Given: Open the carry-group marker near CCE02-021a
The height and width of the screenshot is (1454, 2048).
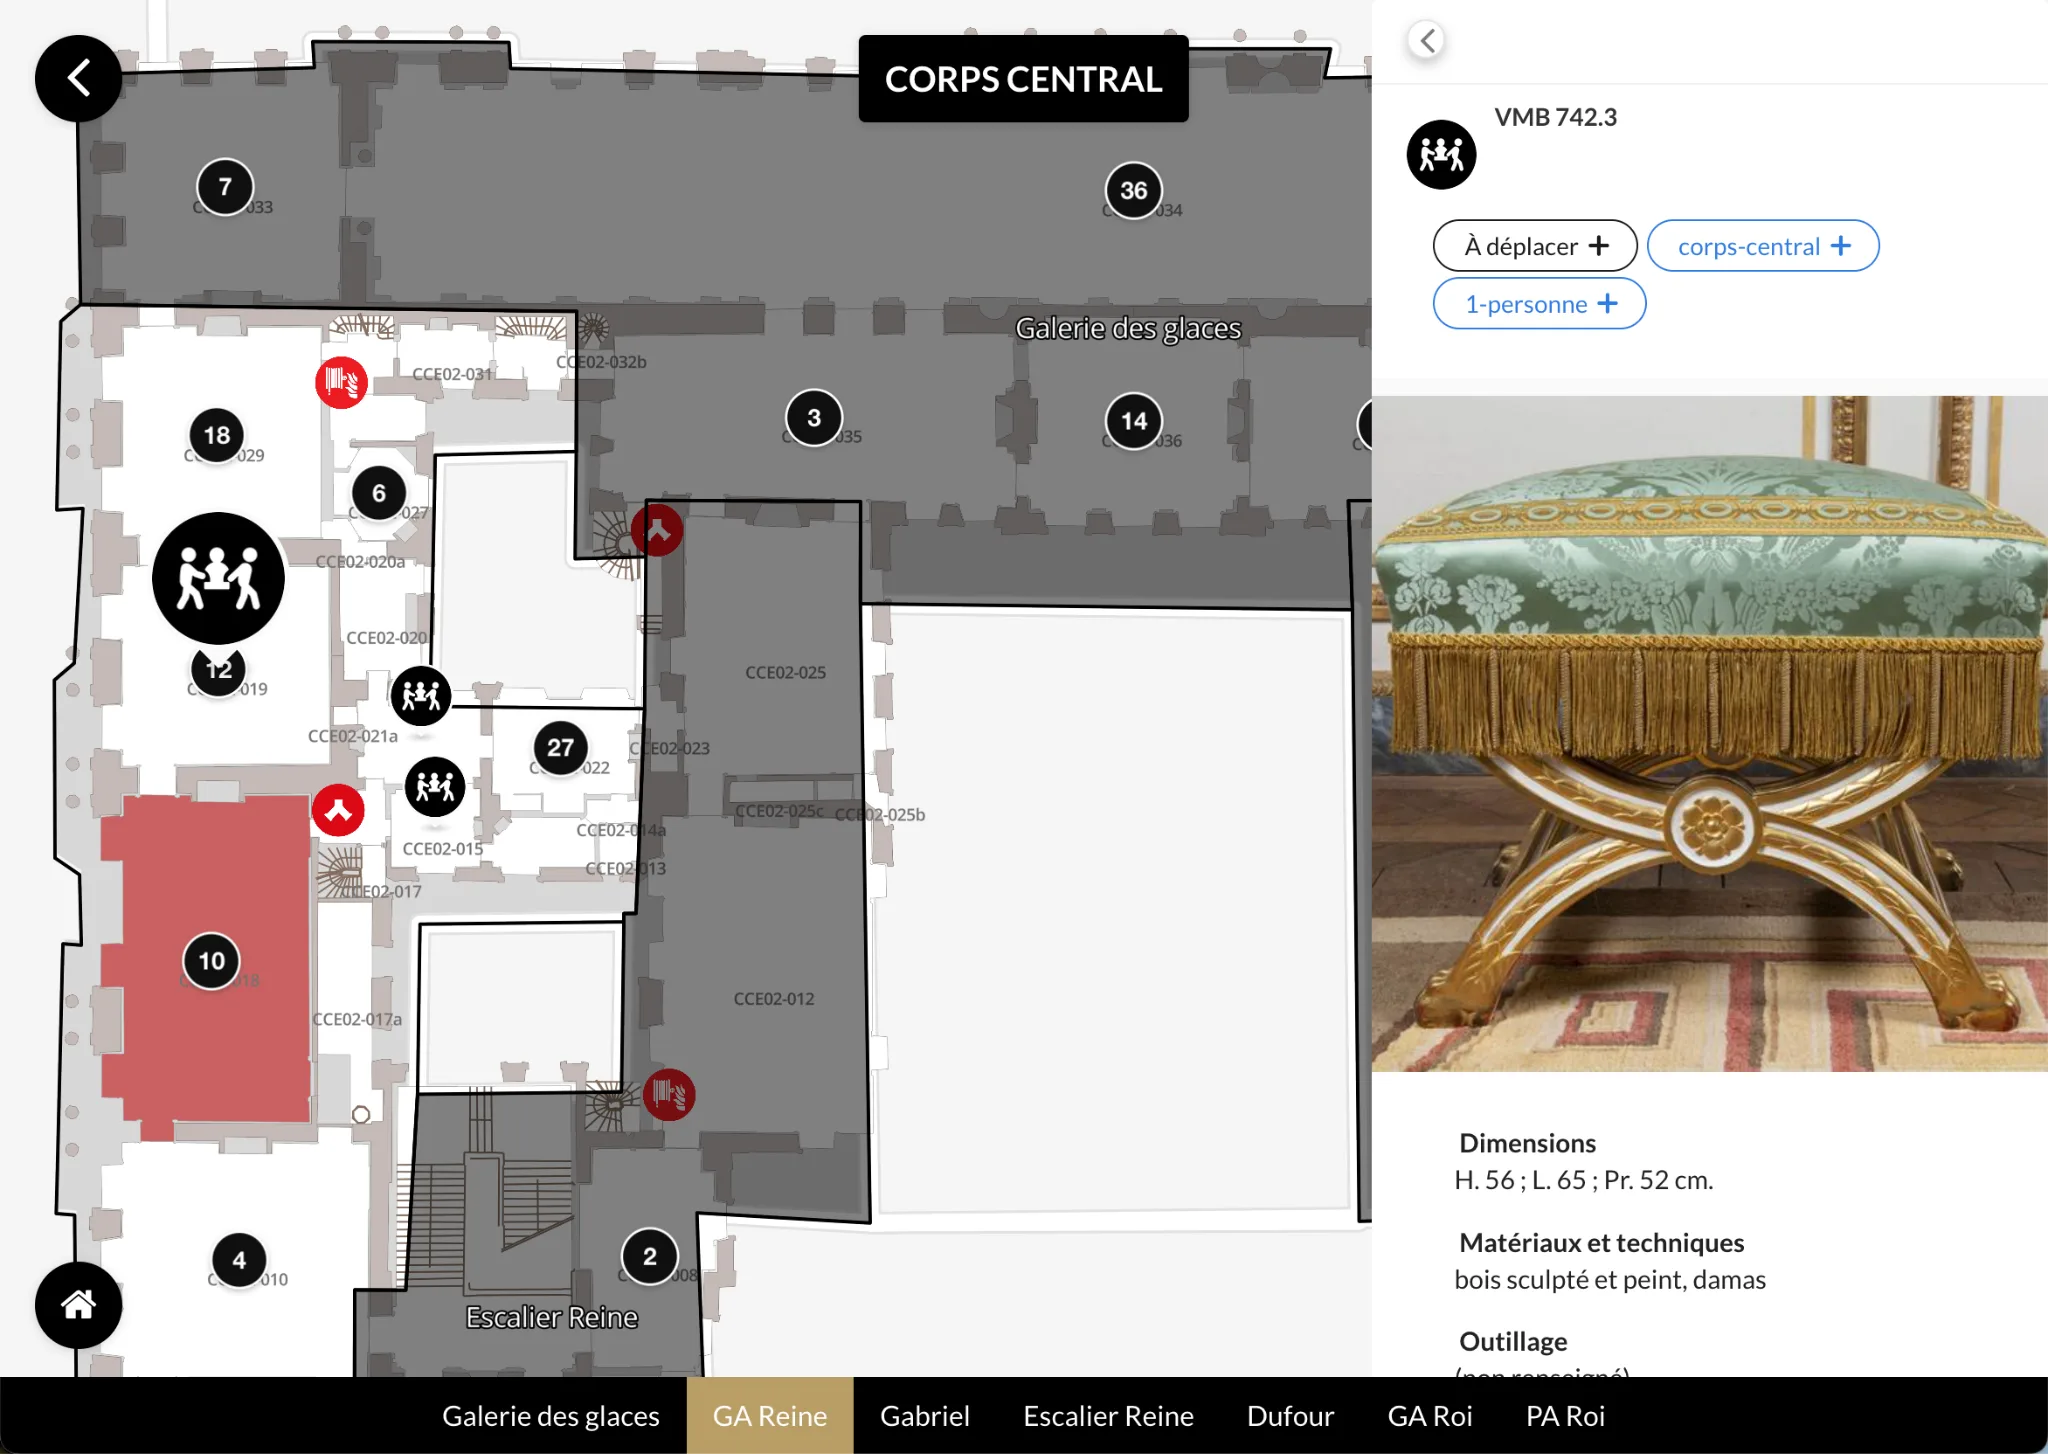Looking at the screenshot, I should pos(421,696).
